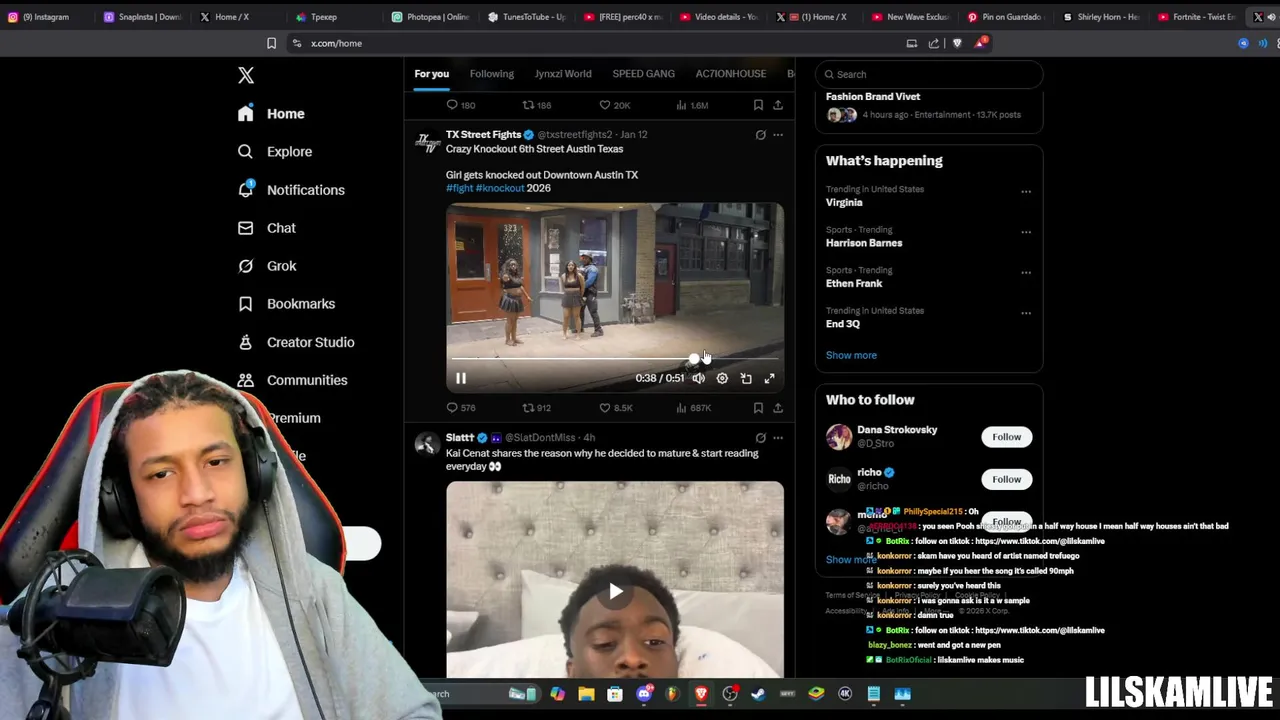Image resolution: width=1280 pixels, height=720 pixels.
Task: Go to Home in the sidebar
Action: point(271,114)
